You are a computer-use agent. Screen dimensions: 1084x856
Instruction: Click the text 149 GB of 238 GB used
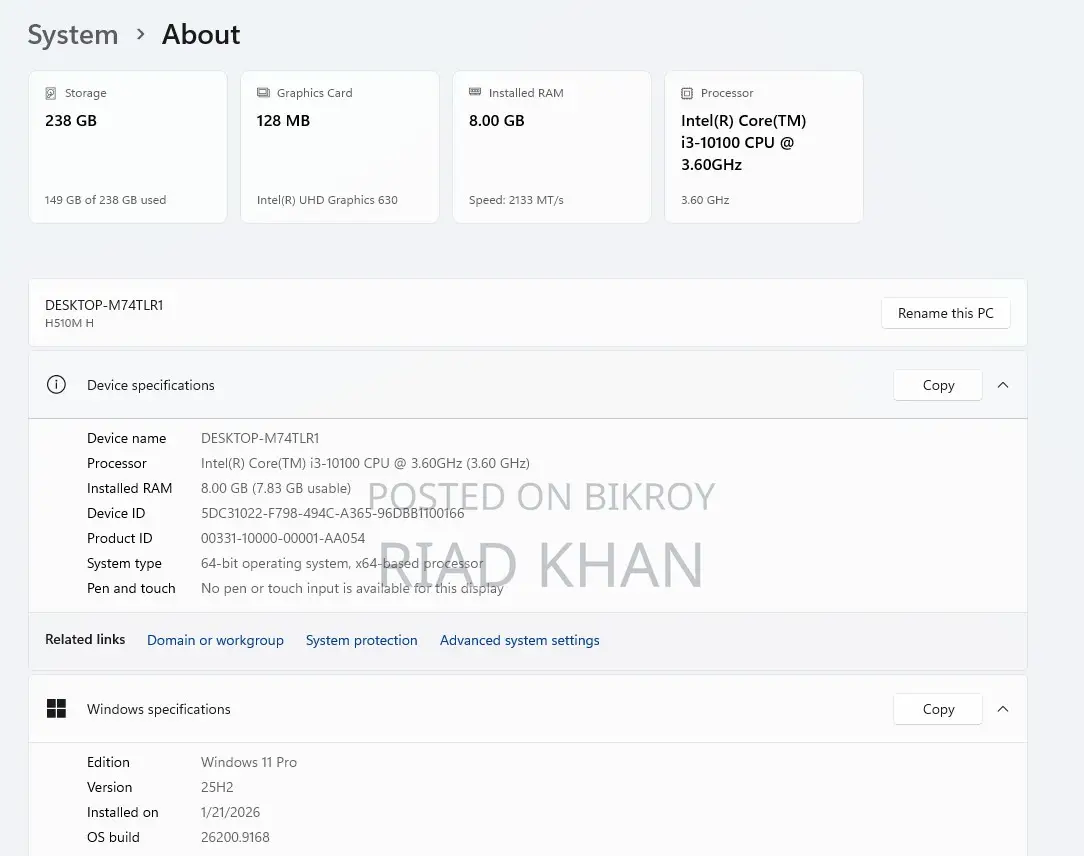coord(105,200)
